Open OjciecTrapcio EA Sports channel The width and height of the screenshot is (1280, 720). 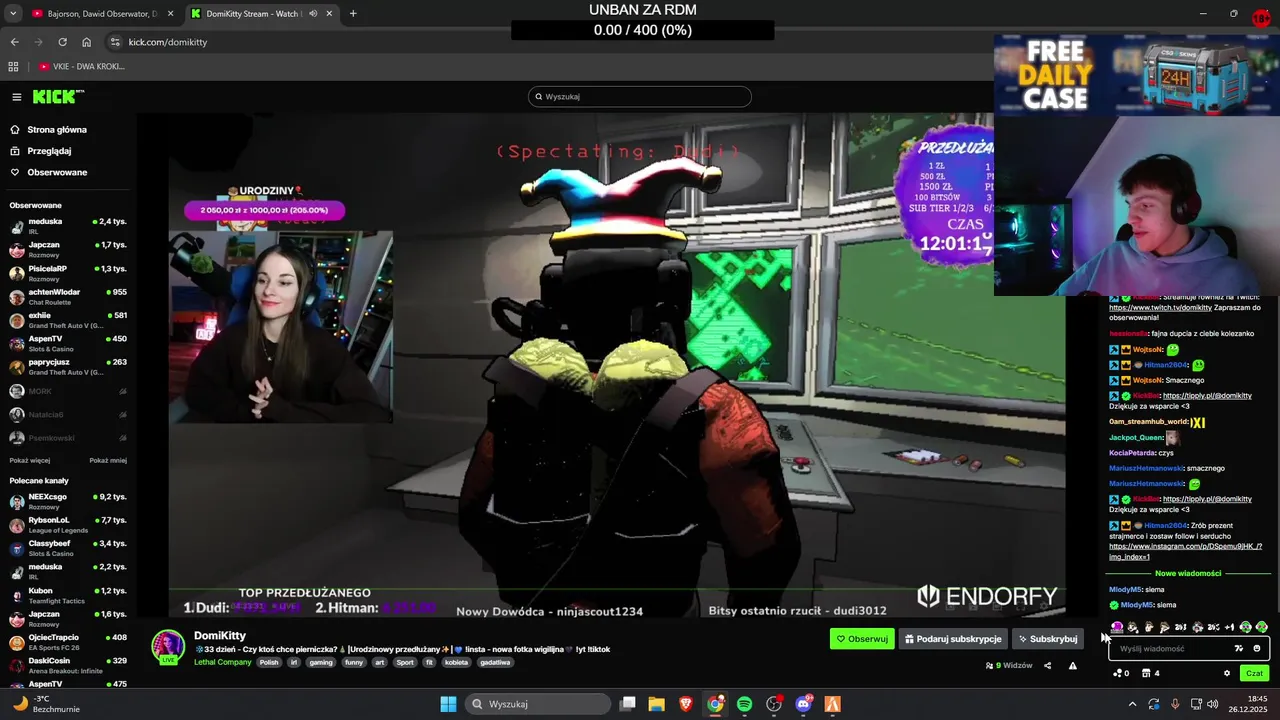pos(68,642)
